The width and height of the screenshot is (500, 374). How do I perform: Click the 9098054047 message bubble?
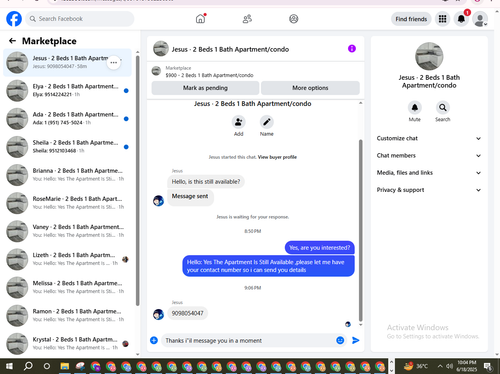(187, 313)
